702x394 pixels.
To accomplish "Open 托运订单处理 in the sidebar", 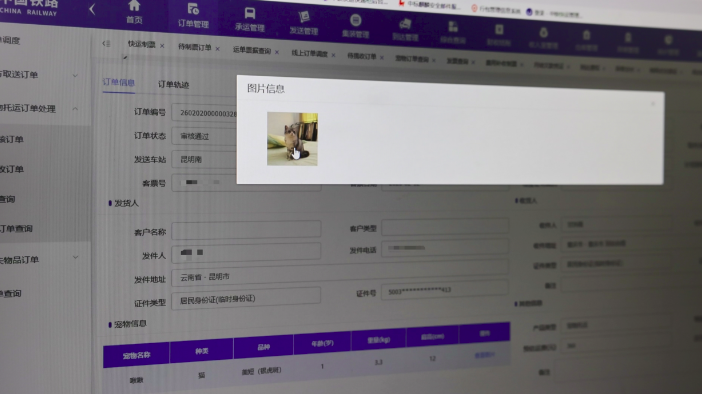I will click(x=27, y=108).
